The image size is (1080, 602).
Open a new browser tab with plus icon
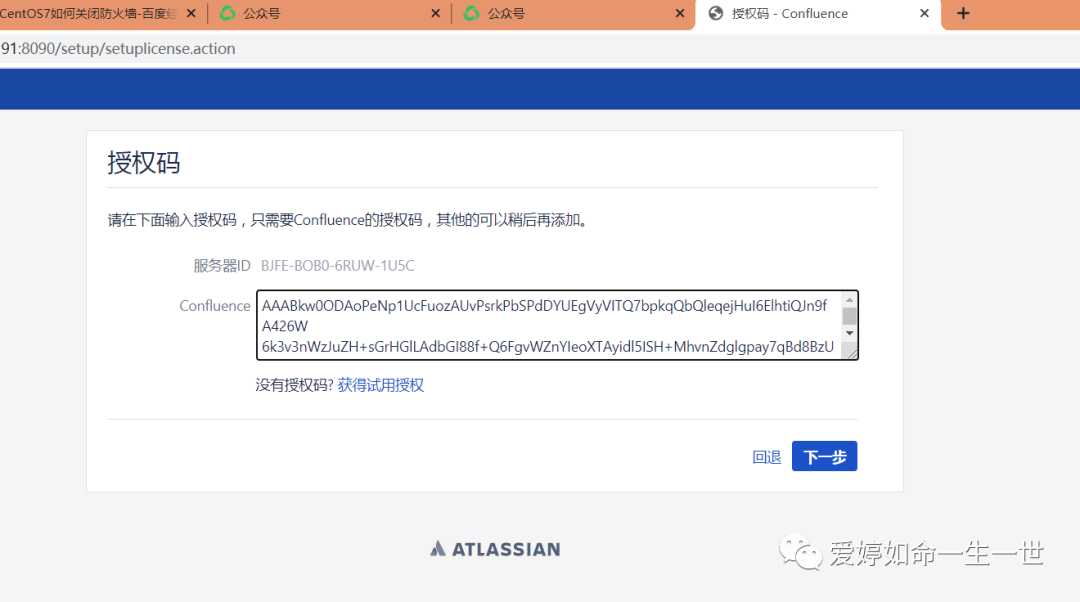click(963, 14)
